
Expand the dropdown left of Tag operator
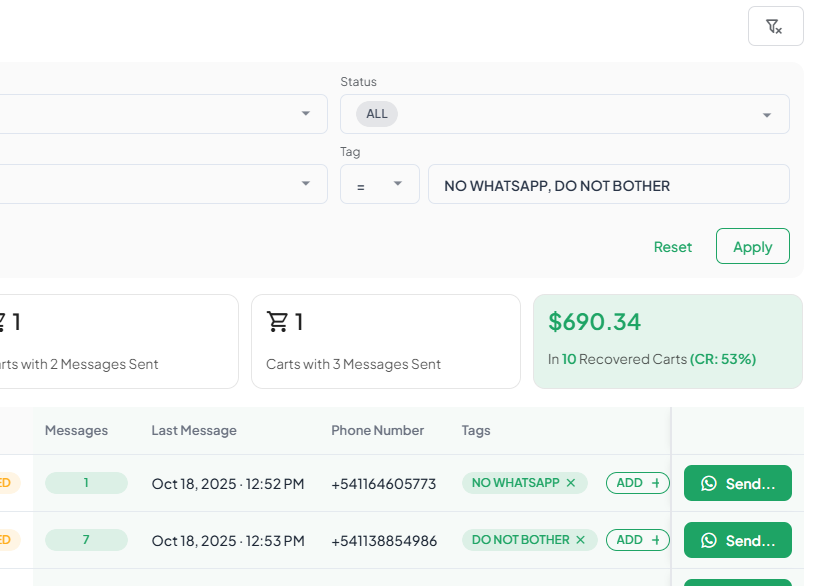click(306, 184)
